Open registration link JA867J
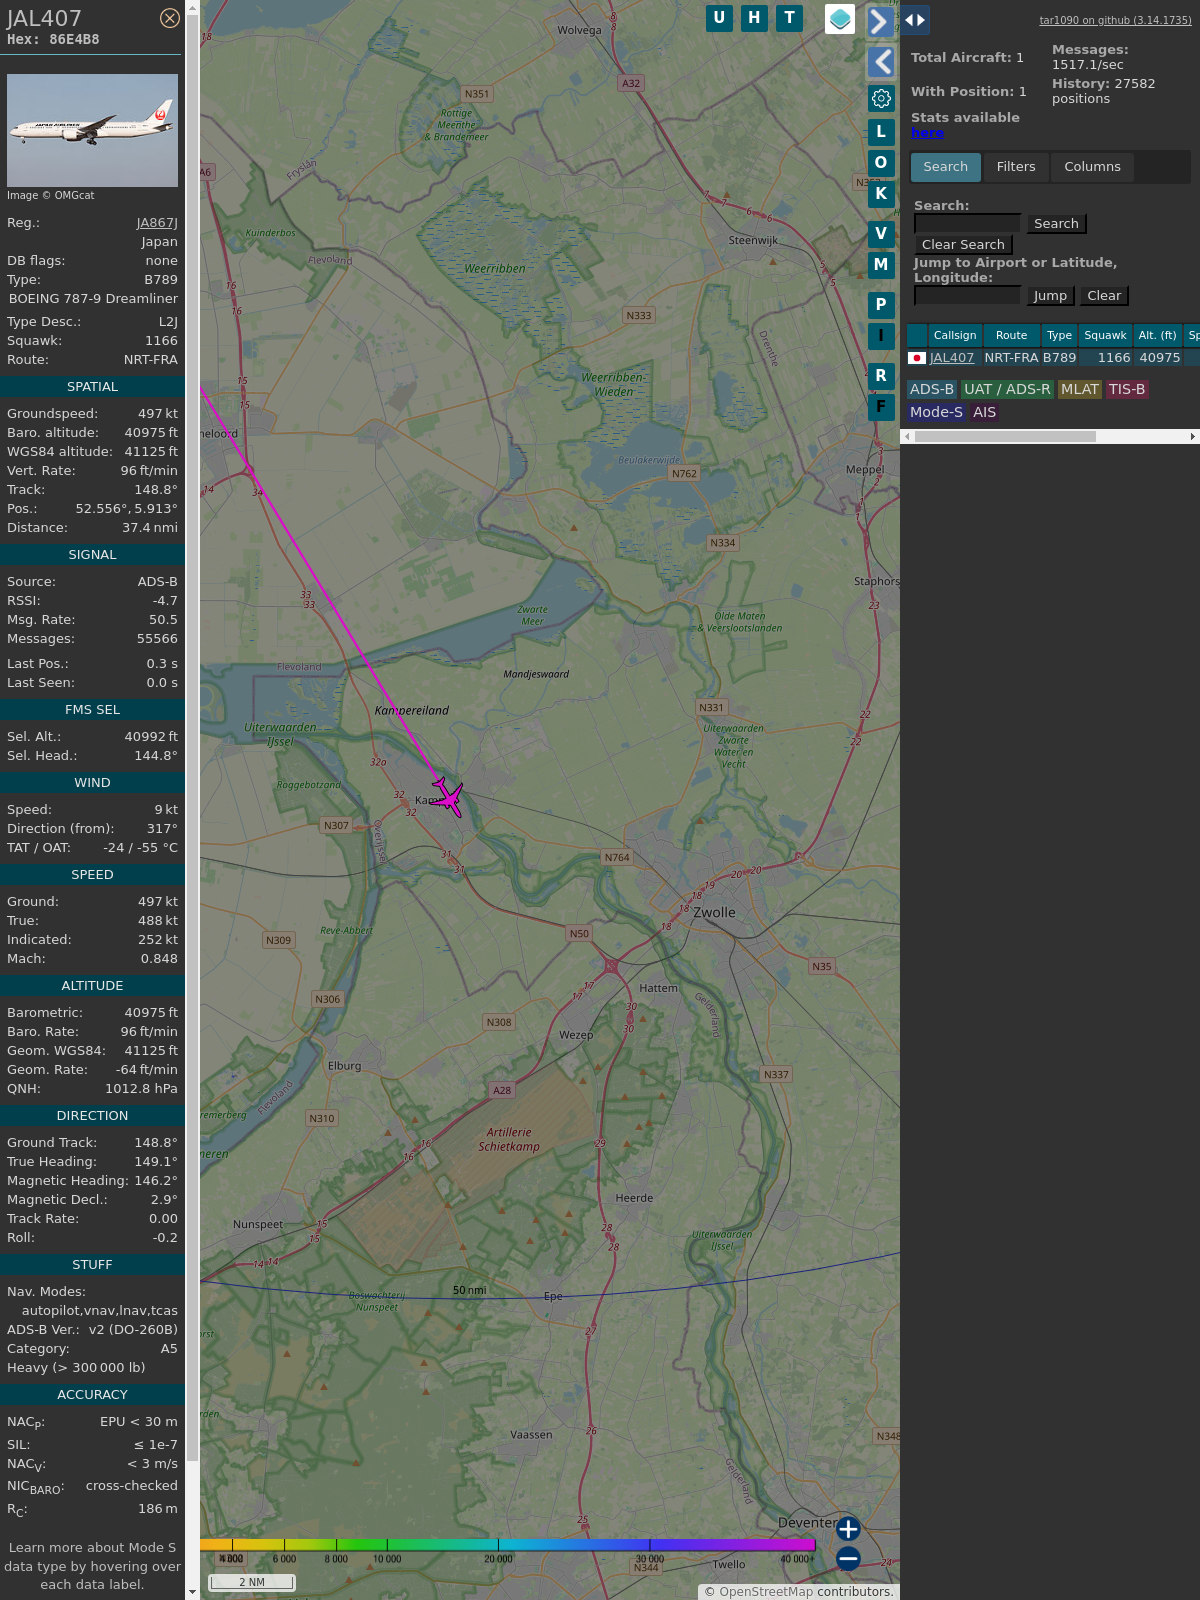The width and height of the screenshot is (1200, 1600). 157,223
